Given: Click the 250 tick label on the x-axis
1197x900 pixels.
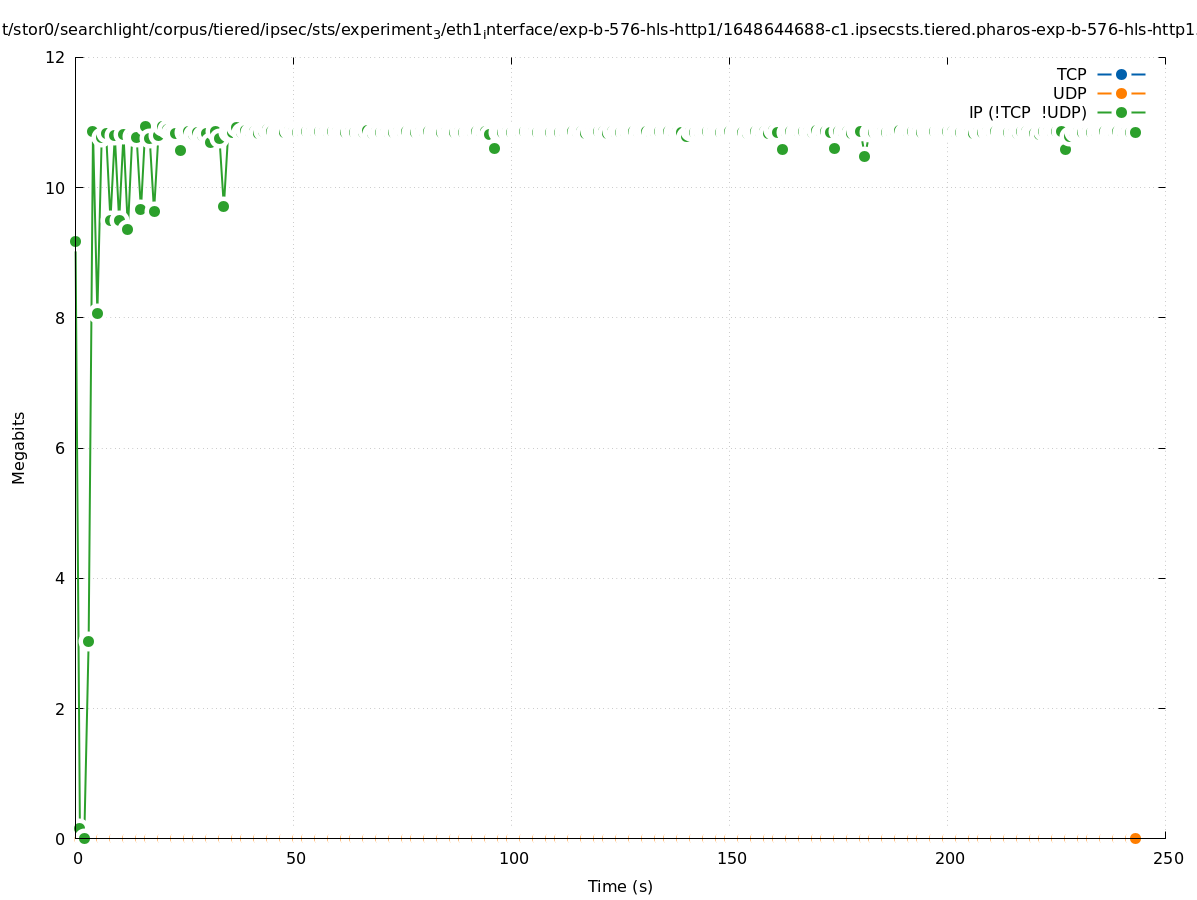Looking at the screenshot, I should click(1166, 858).
